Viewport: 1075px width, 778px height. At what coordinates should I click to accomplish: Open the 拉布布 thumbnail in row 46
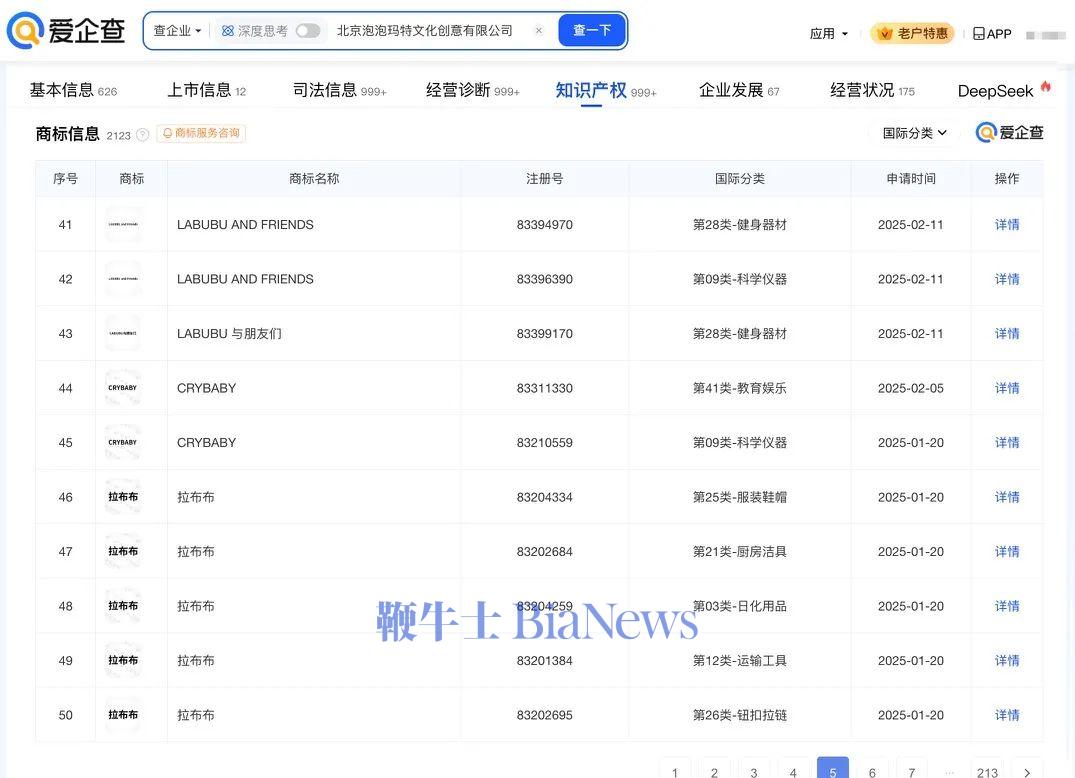(x=123, y=497)
